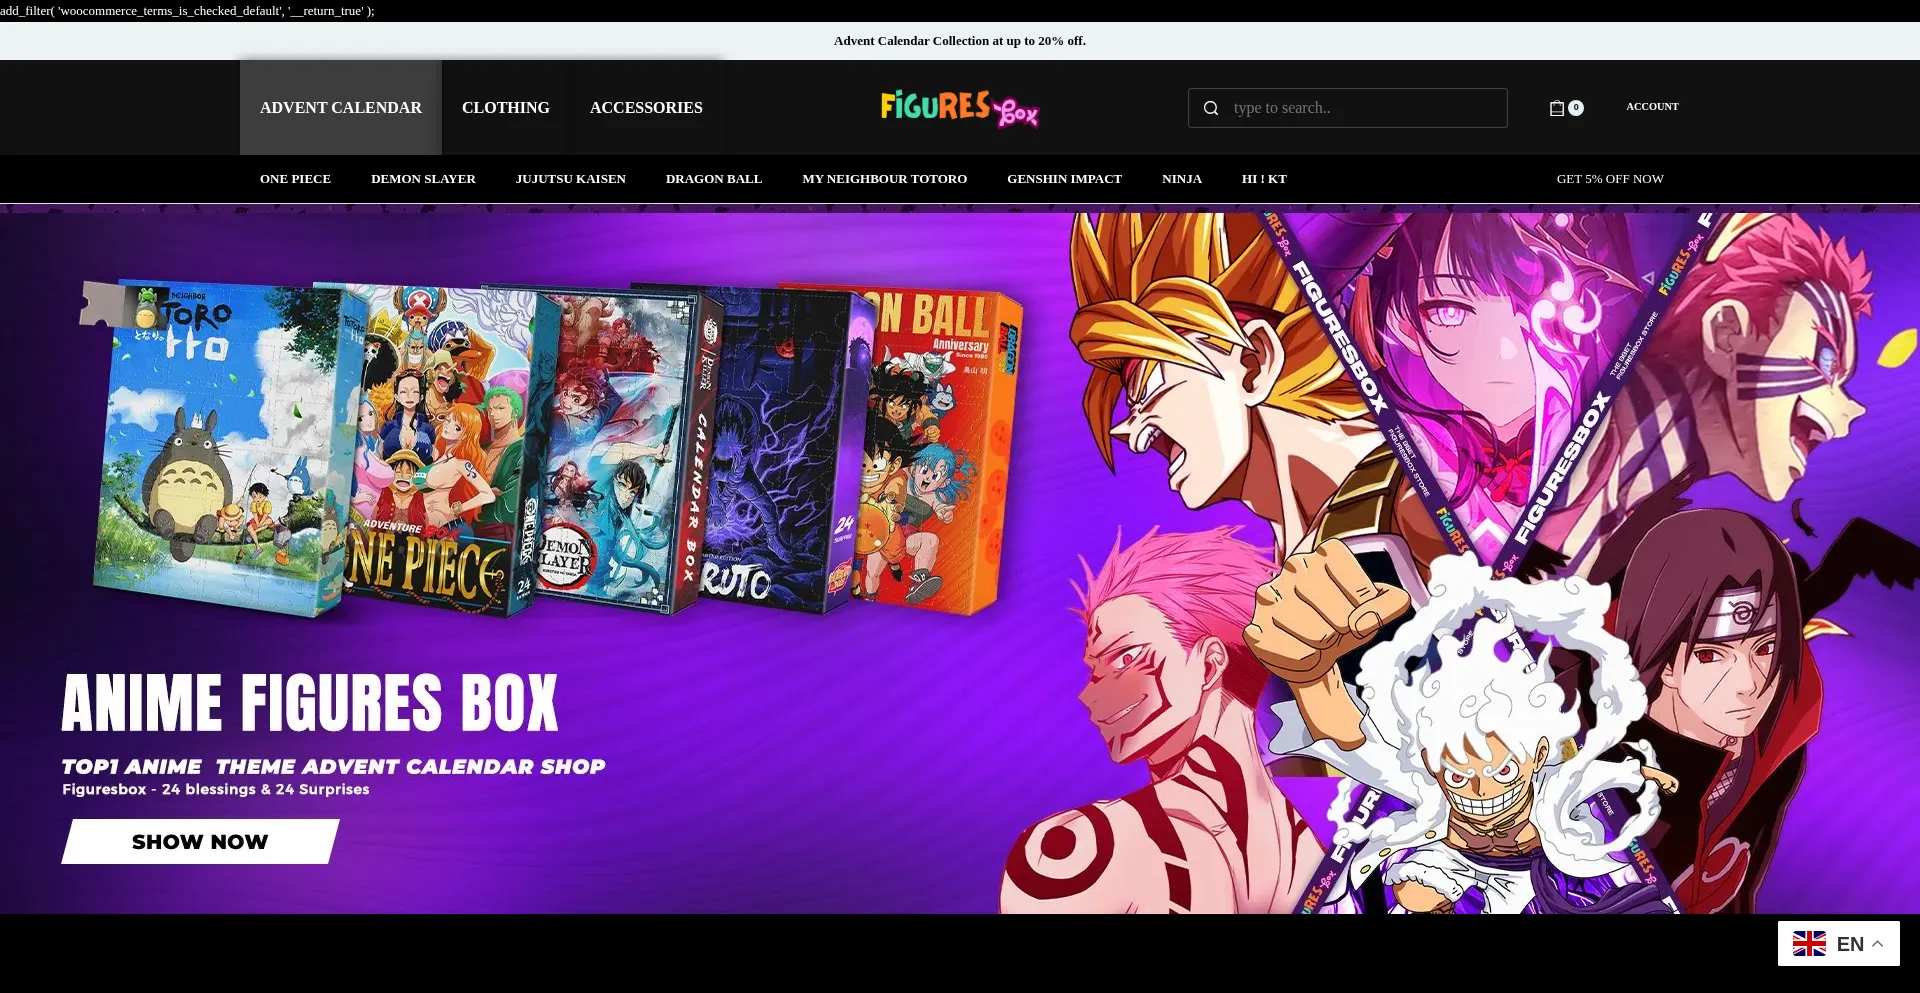The height and width of the screenshot is (993, 1920).
Task: Go to Jujutsu Kaisen category
Action: [x=571, y=179]
